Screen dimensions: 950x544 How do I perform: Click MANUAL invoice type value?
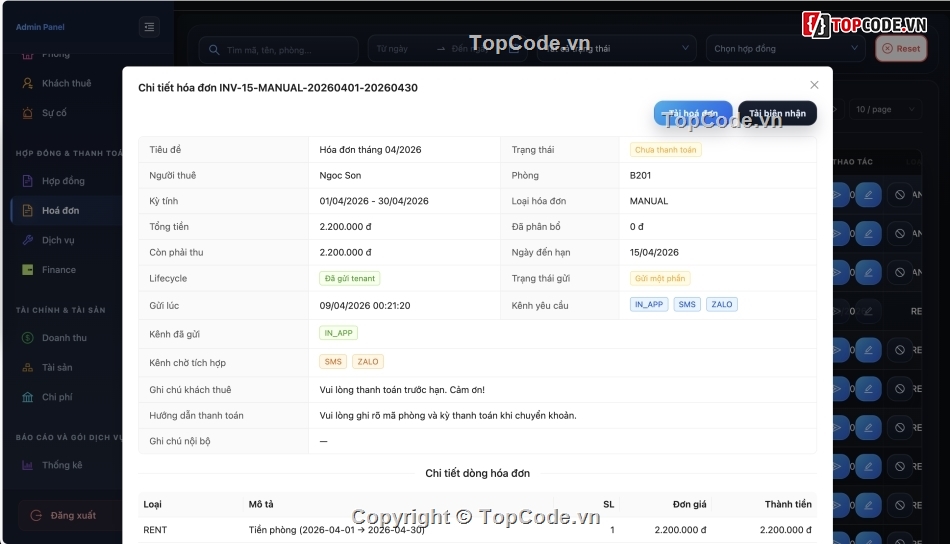click(649, 201)
